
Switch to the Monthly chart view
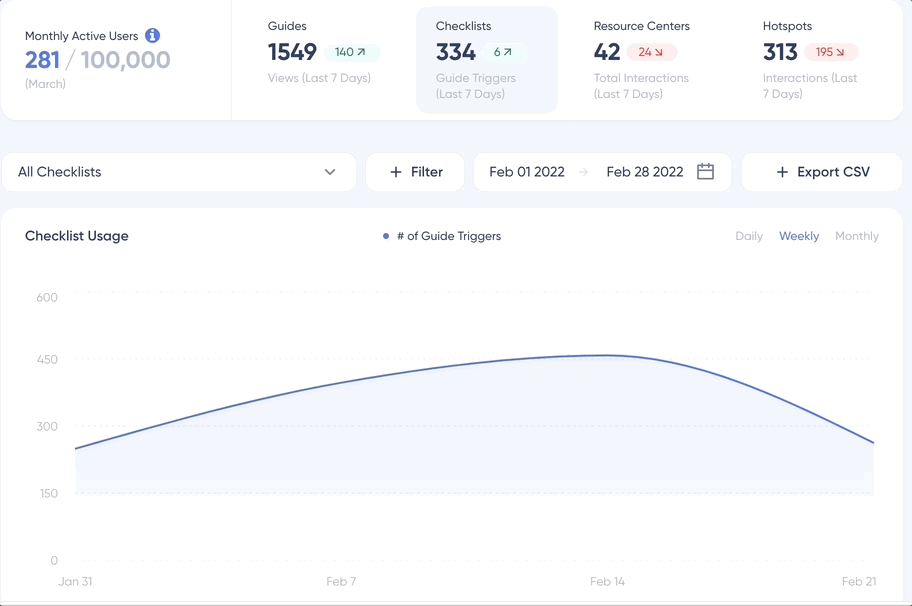[x=857, y=236]
